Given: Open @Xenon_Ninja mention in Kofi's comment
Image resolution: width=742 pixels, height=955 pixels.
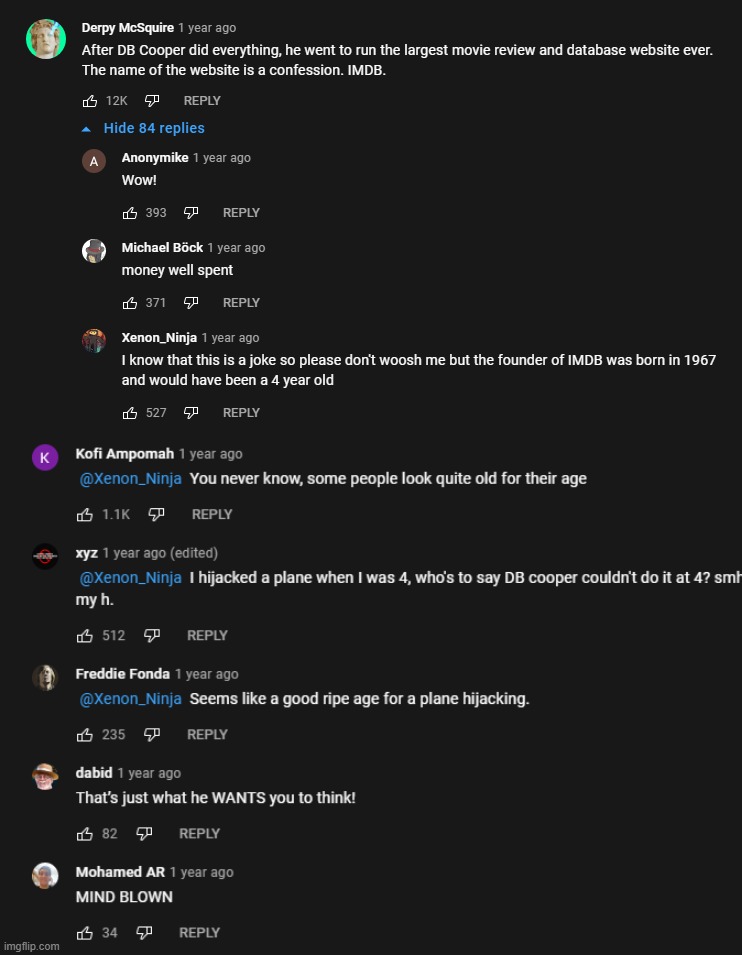Looking at the screenshot, I should 131,479.
